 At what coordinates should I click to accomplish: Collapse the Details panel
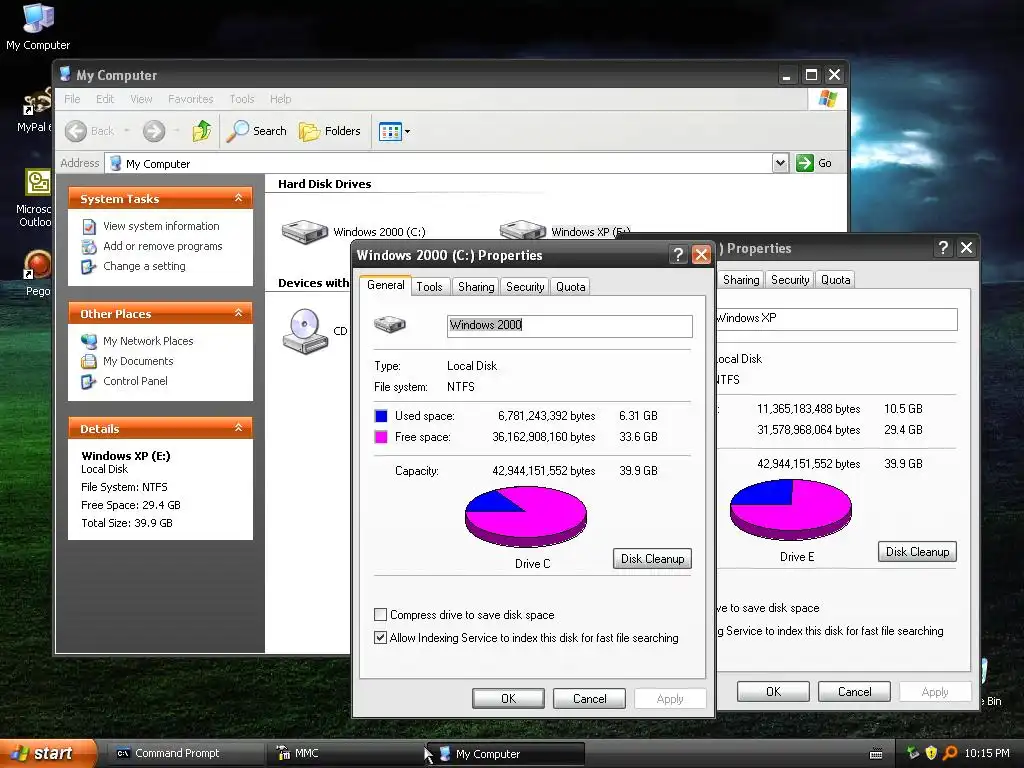pyautogui.click(x=238, y=428)
